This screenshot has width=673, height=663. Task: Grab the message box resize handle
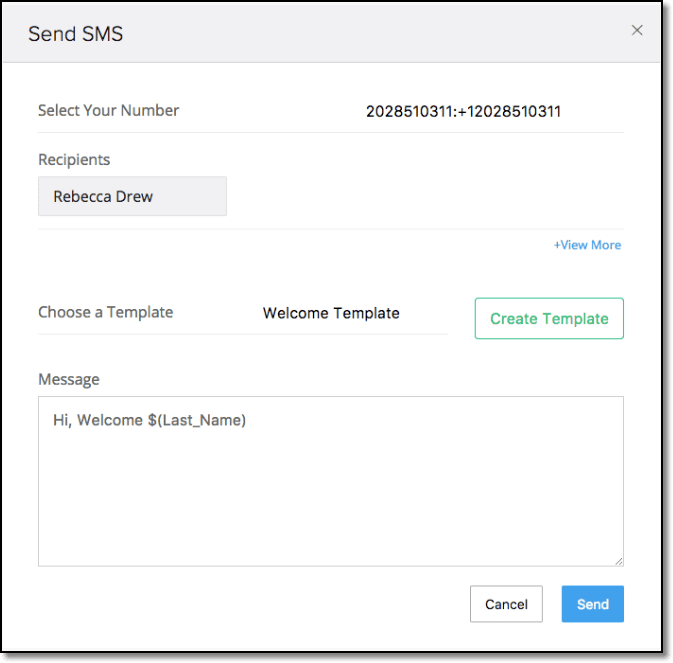click(x=618, y=561)
